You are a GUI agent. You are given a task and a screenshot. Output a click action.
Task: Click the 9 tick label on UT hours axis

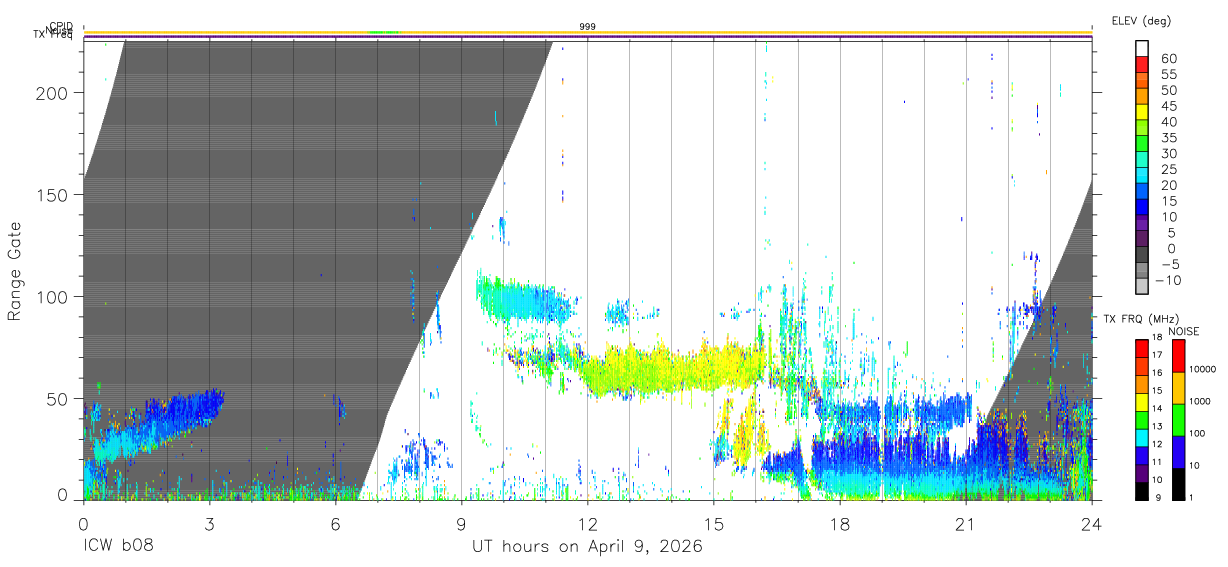click(x=461, y=523)
